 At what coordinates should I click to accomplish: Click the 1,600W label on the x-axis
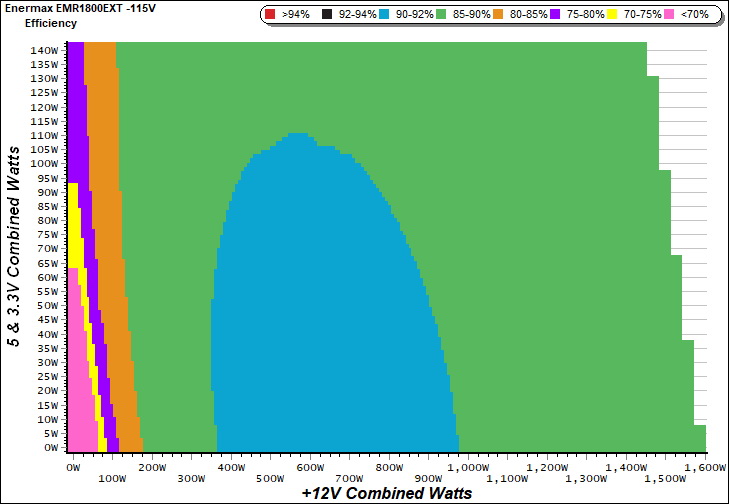tap(704, 467)
